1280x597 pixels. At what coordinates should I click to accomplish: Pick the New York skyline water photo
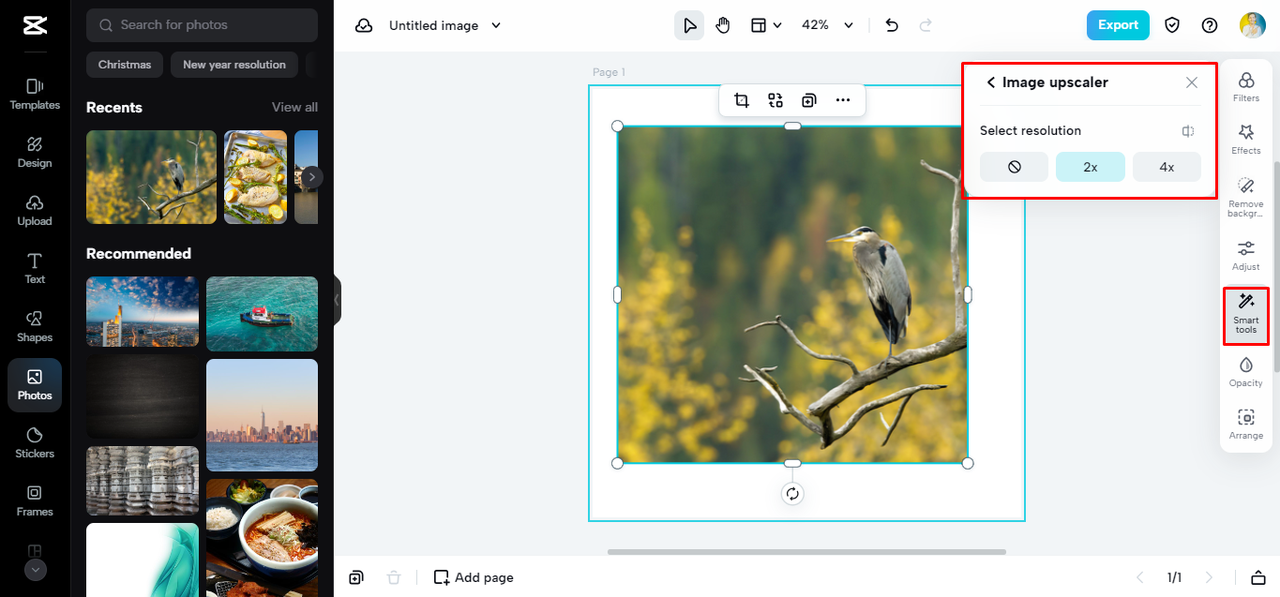[262, 415]
